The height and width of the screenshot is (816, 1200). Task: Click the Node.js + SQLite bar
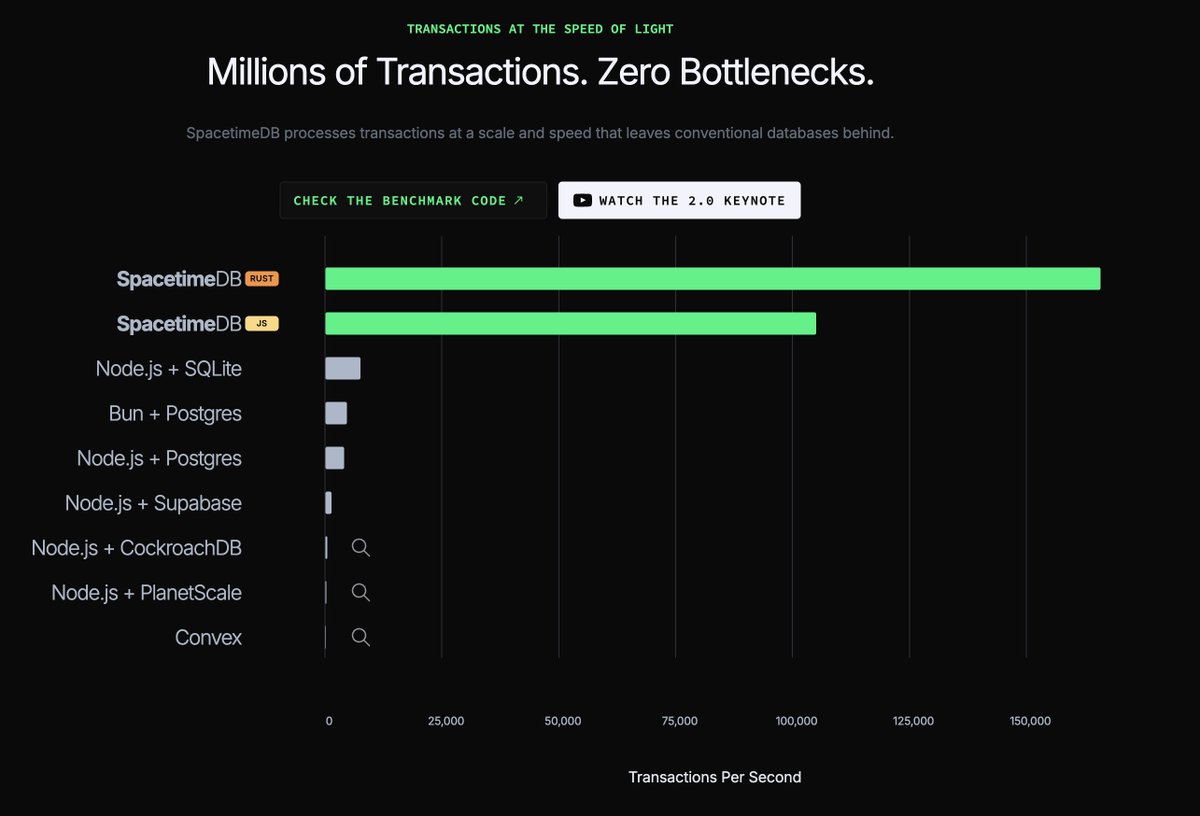(343, 368)
